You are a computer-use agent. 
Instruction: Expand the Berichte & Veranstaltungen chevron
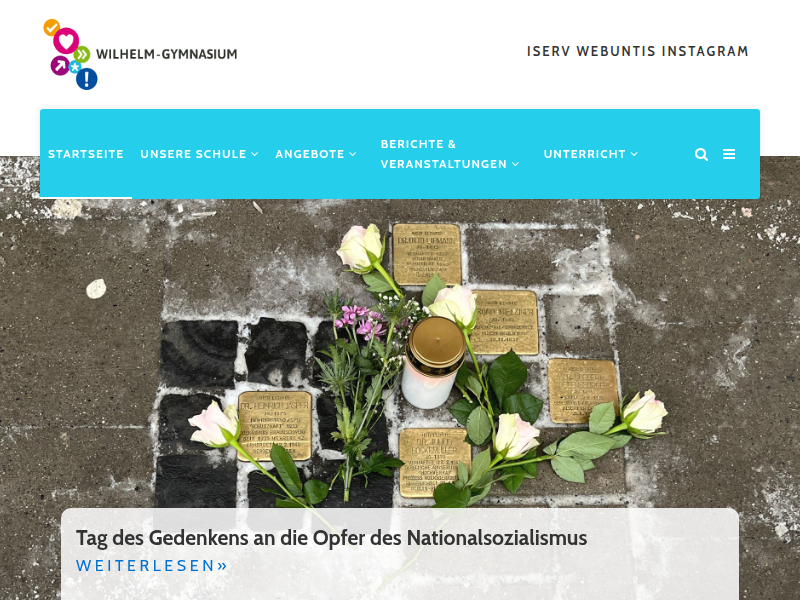pos(515,164)
